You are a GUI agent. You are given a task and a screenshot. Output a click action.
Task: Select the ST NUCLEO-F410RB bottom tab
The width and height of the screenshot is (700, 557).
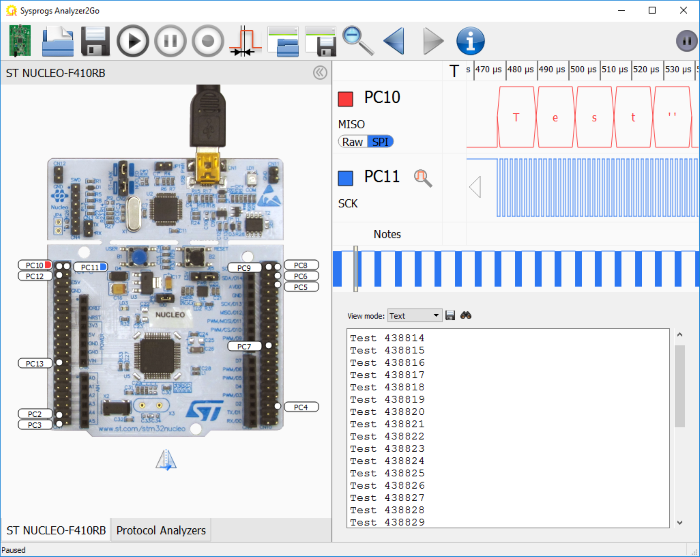click(x=56, y=530)
